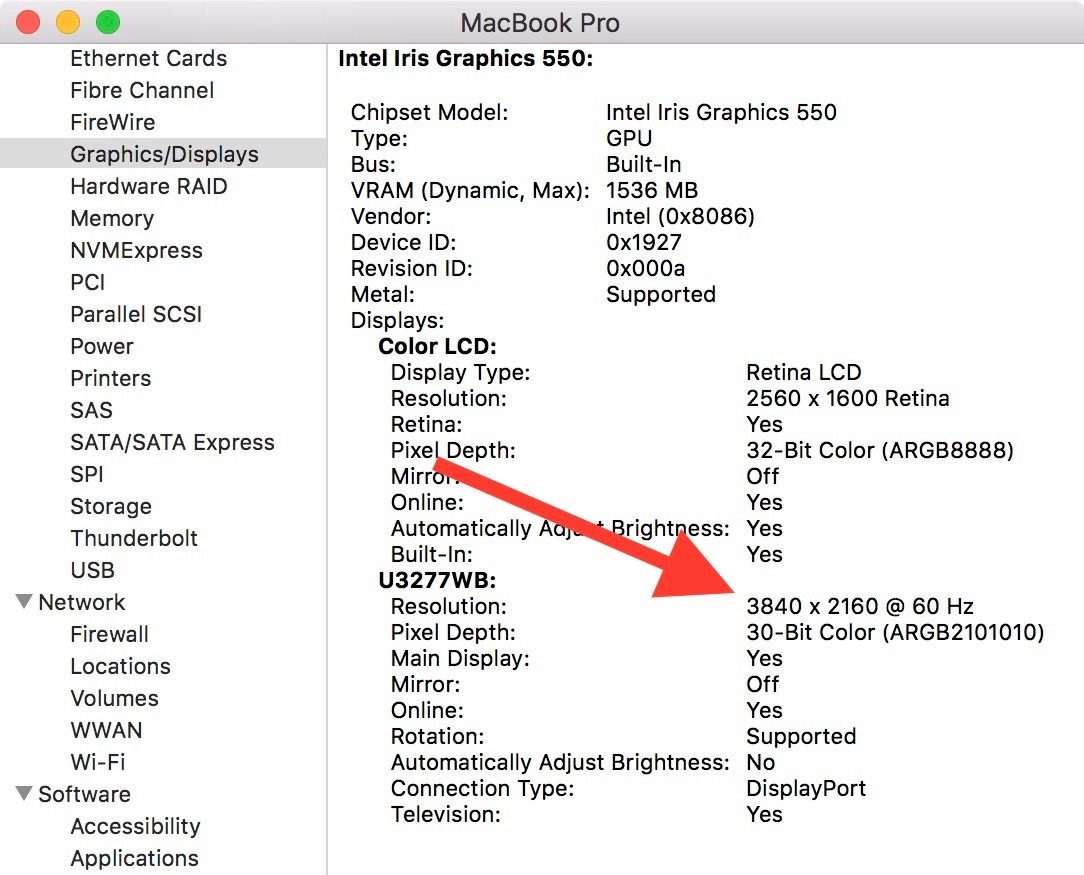1084x875 pixels.
Task: Select Applications under Software
Action: coord(135,858)
